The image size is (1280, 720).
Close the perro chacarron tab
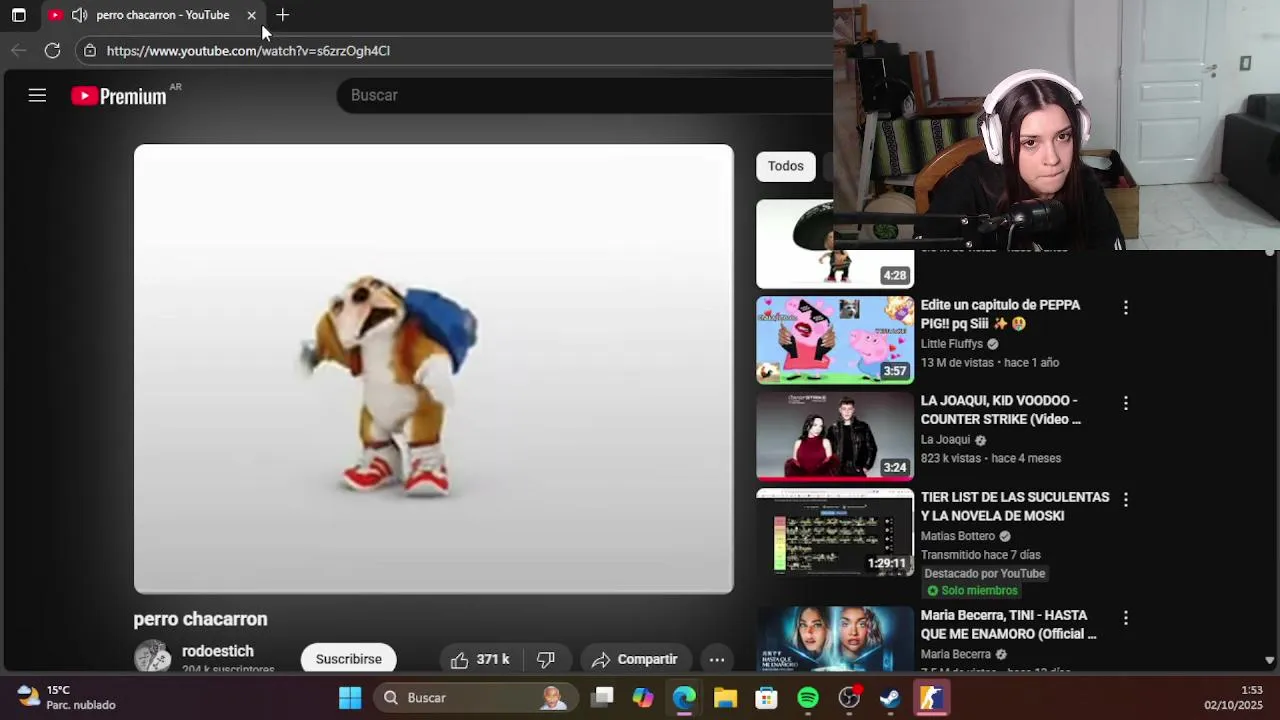(x=251, y=15)
